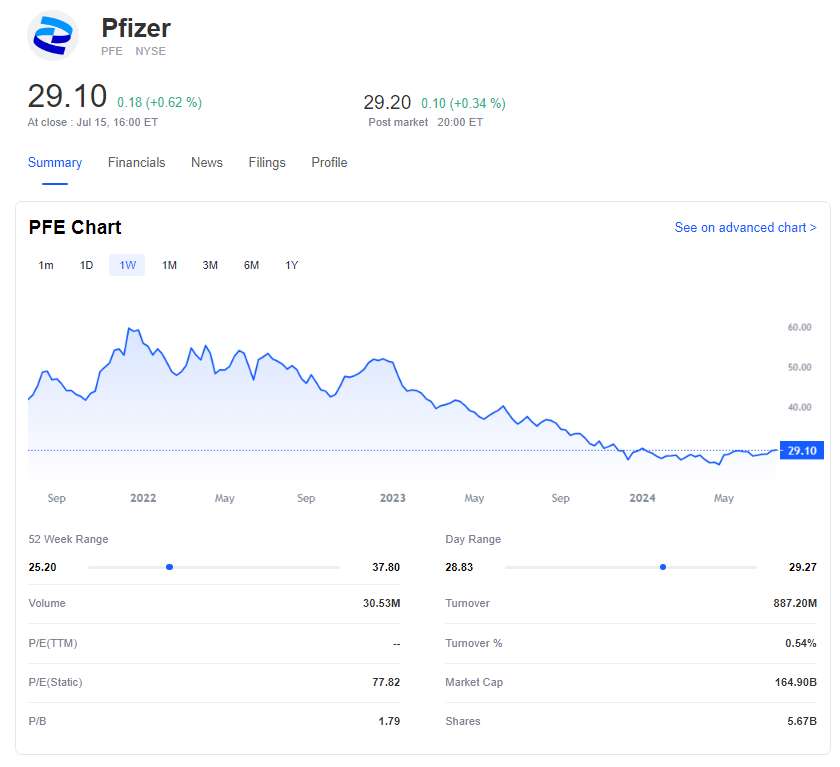The image size is (840, 767).
Task: Open the News tab
Action: (207, 162)
